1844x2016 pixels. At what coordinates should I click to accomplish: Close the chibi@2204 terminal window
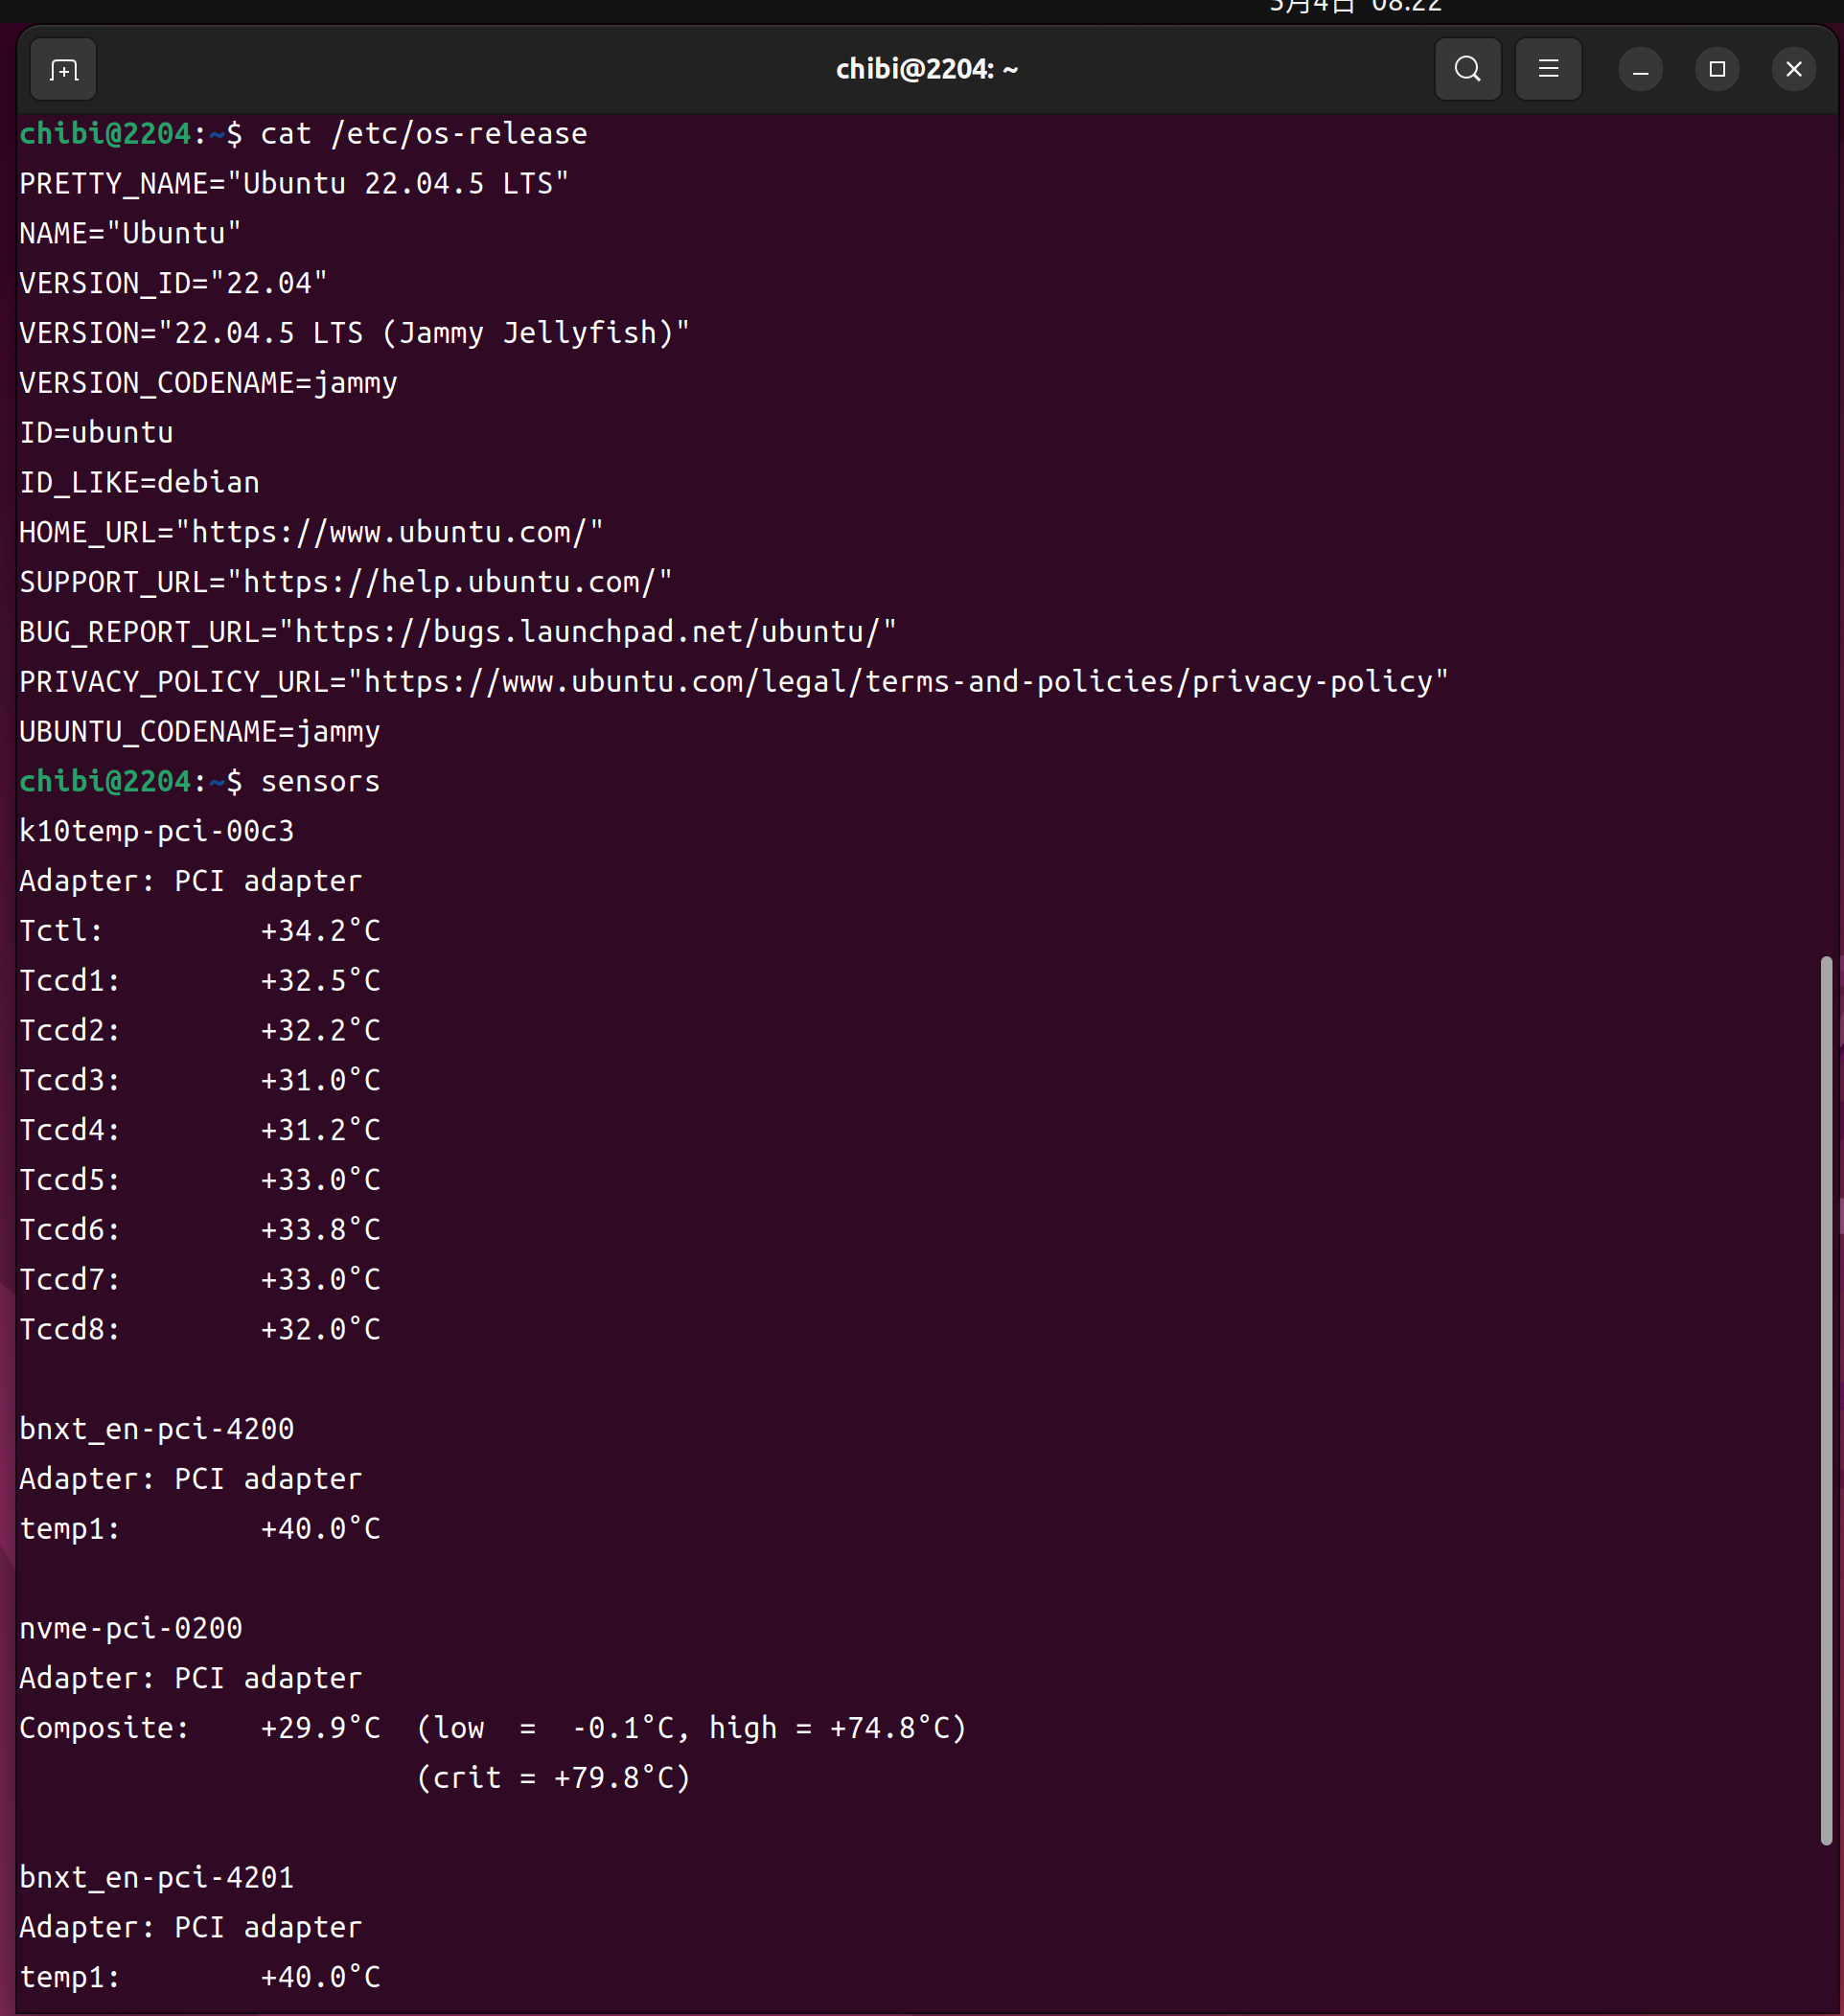click(1793, 69)
